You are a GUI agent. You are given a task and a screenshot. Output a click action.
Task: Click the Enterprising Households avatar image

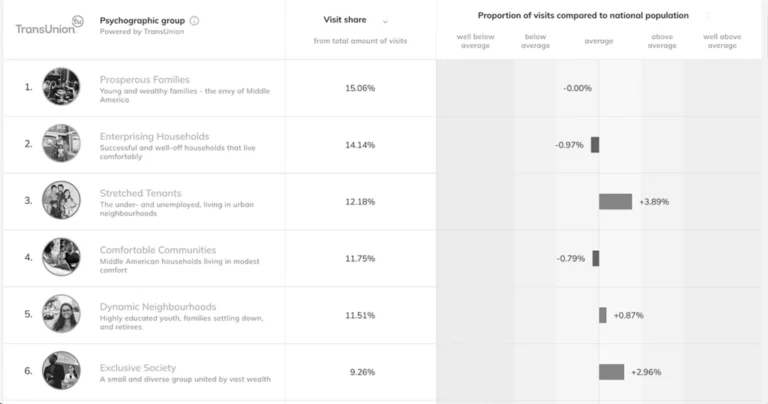(x=61, y=144)
